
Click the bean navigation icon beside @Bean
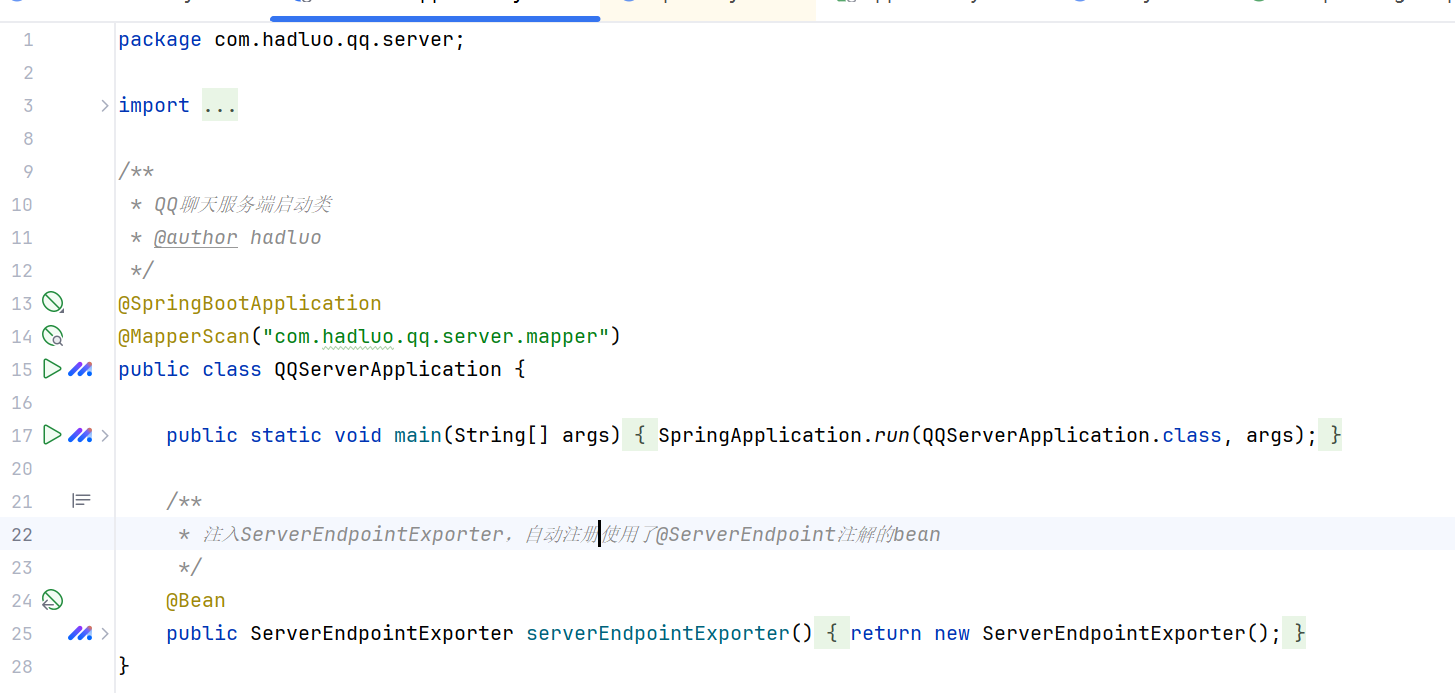tap(52, 600)
